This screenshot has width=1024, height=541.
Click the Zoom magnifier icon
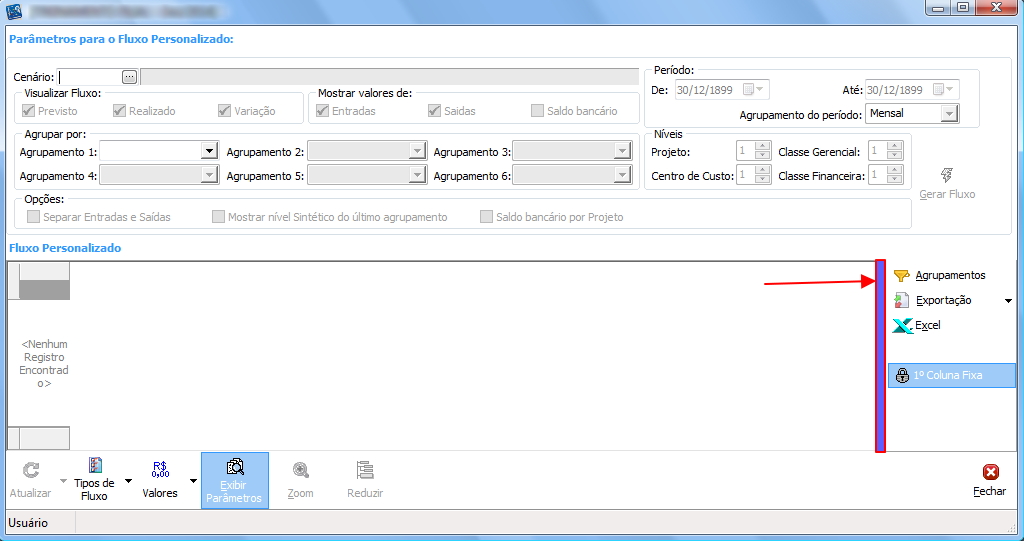300,469
